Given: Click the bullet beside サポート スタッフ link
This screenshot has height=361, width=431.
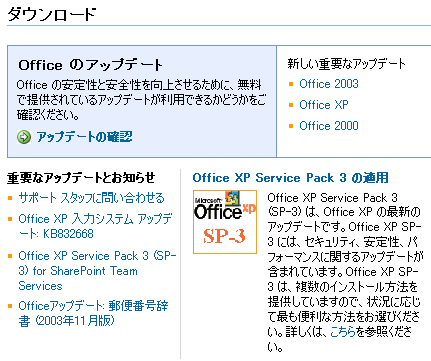Looking at the screenshot, I should tap(10, 198).
